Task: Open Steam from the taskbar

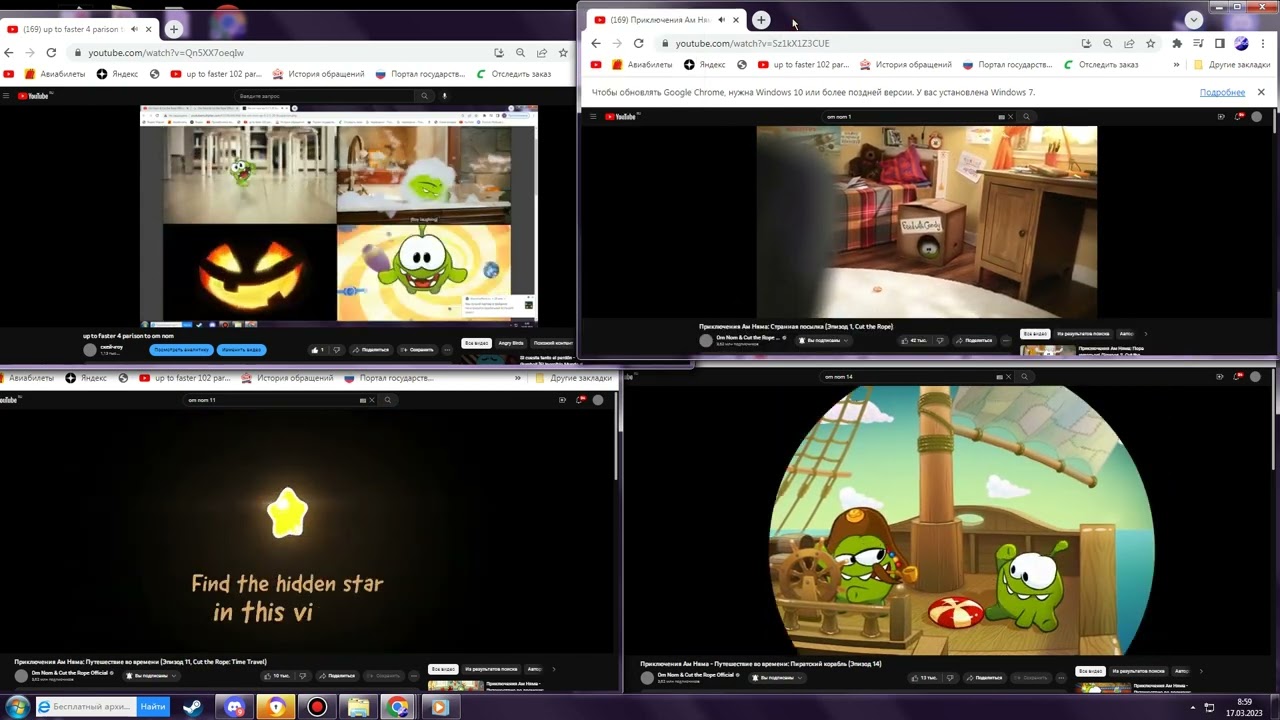Action: click(x=192, y=707)
